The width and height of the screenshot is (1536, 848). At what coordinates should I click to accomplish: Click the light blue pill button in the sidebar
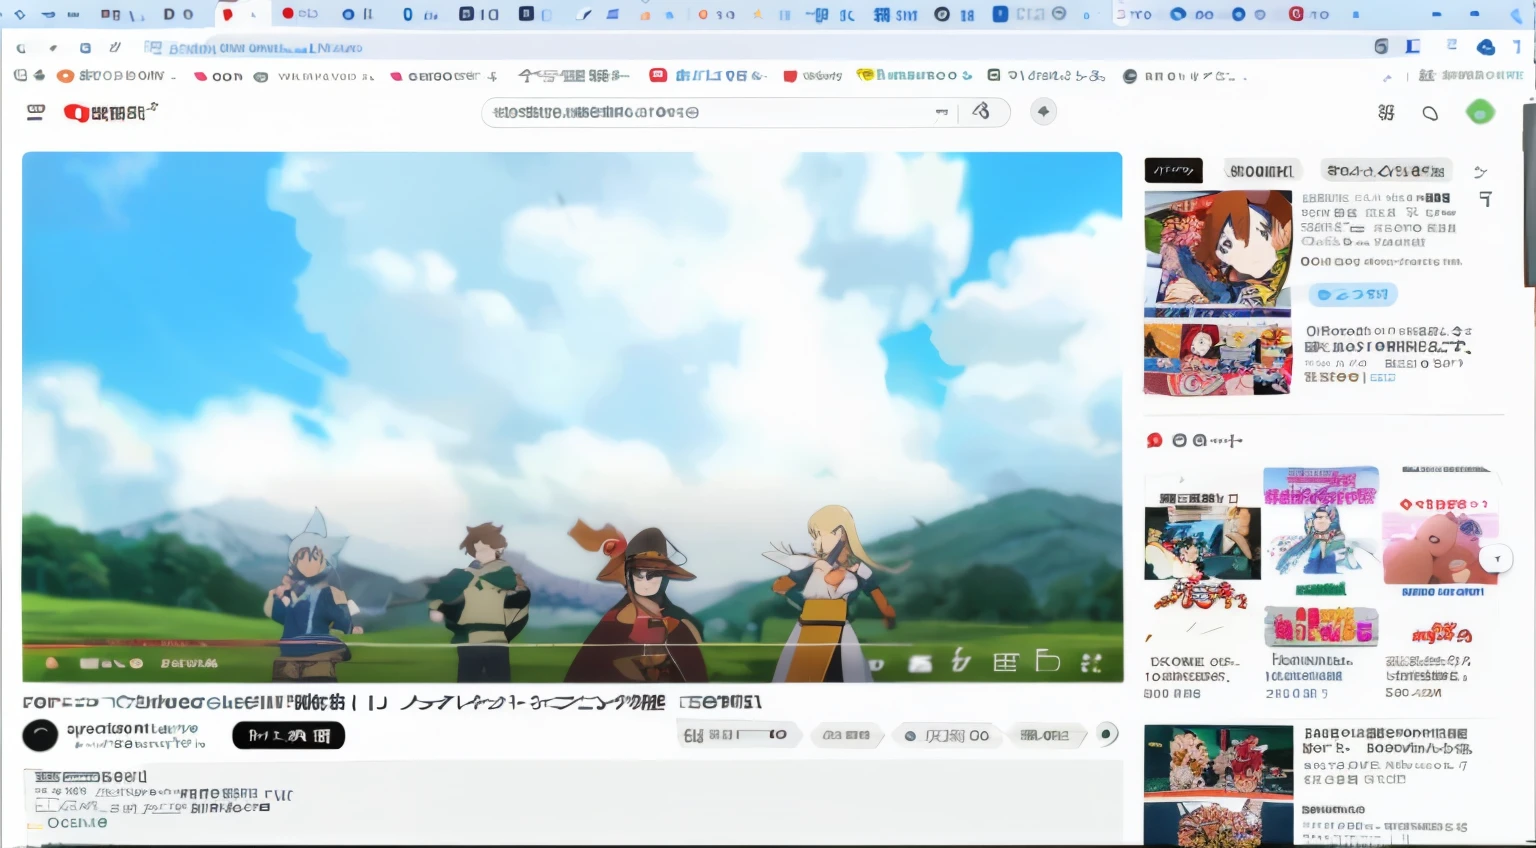[1353, 295]
